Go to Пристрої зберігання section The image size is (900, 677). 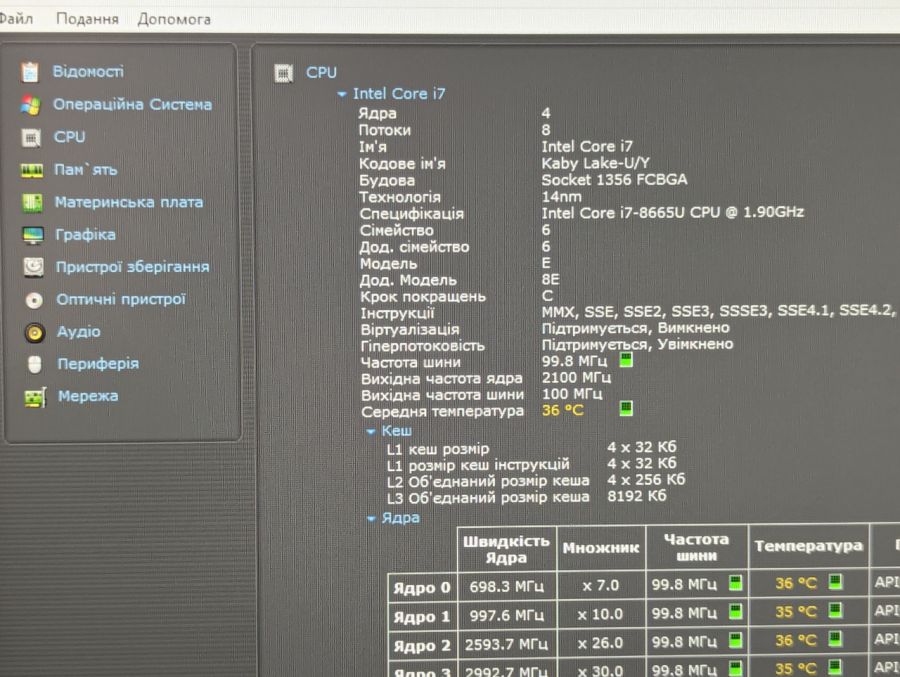click(133, 267)
